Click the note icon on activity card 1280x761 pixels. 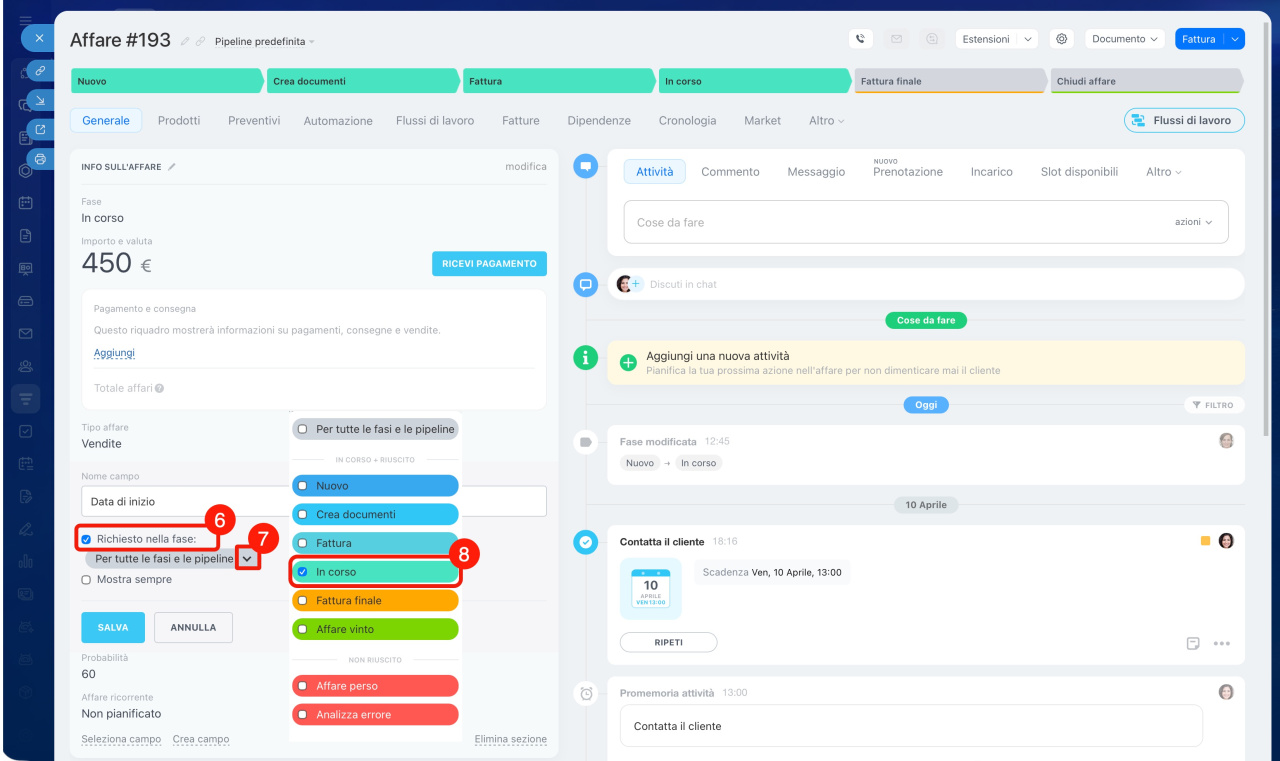click(1193, 643)
